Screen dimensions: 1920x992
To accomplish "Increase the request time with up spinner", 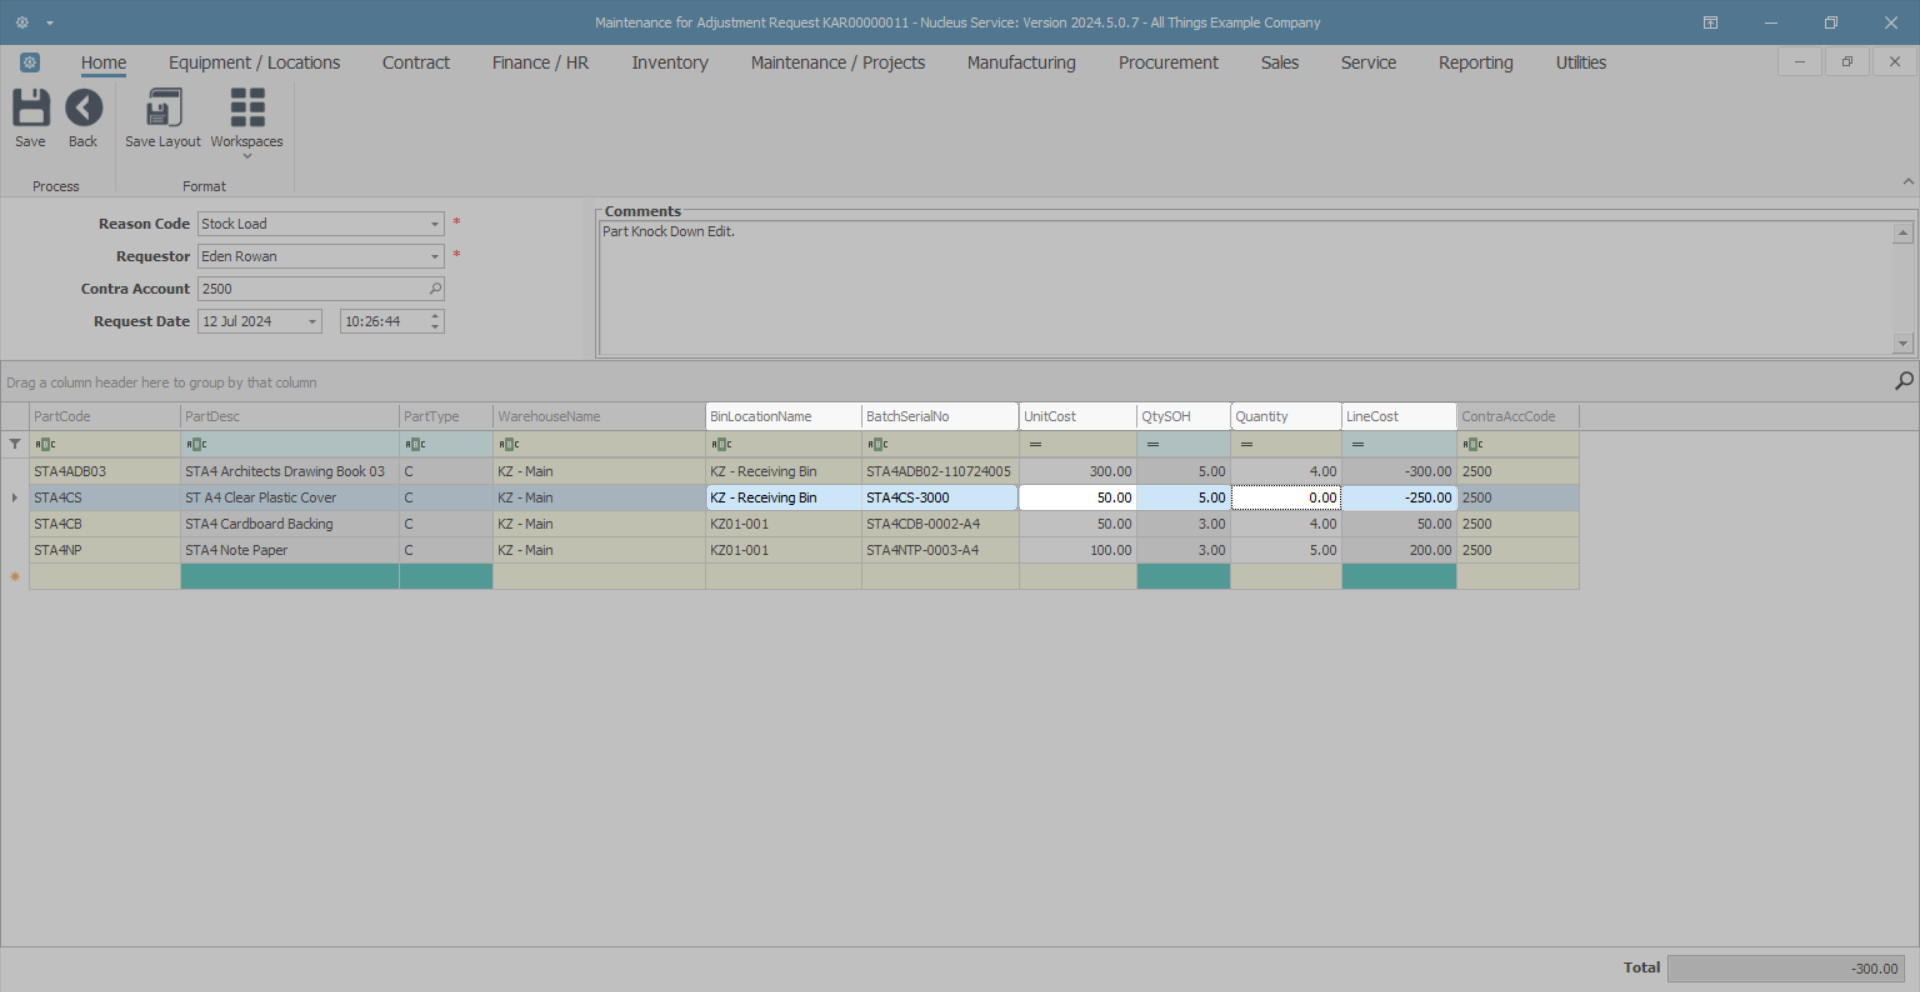I will pos(435,316).
